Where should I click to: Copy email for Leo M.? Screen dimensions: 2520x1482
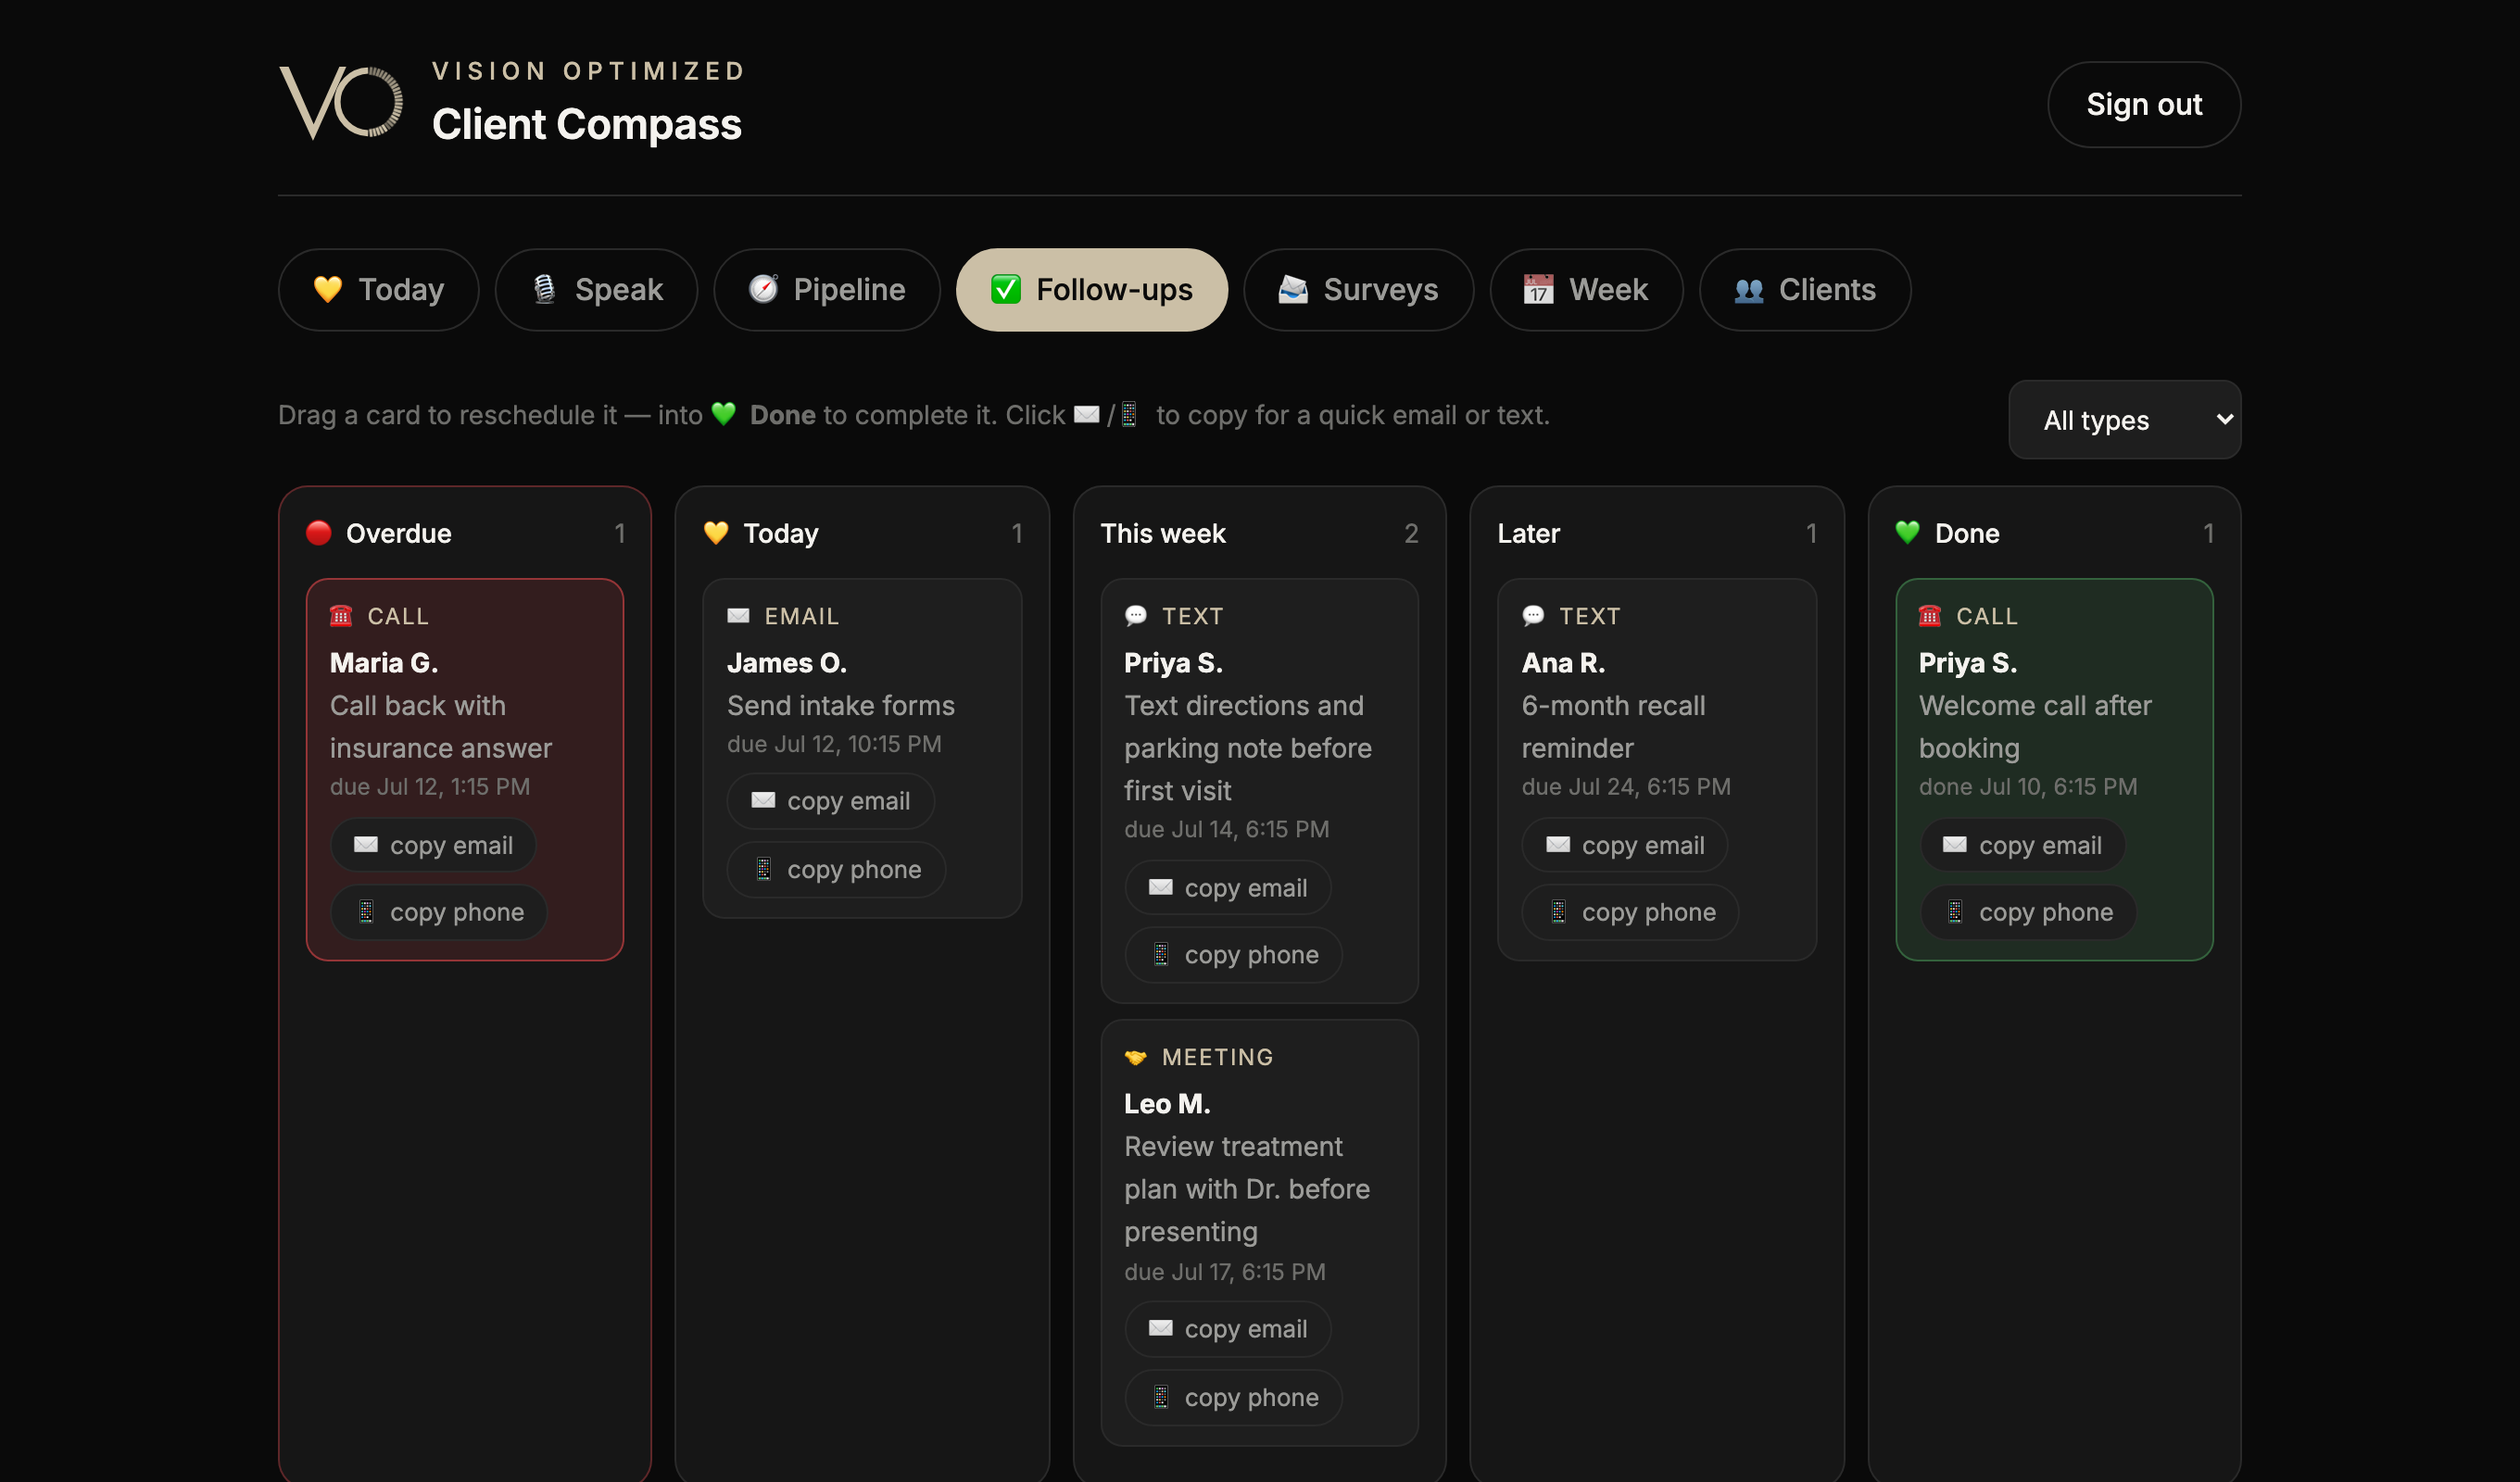(x=1227, y=1329)
